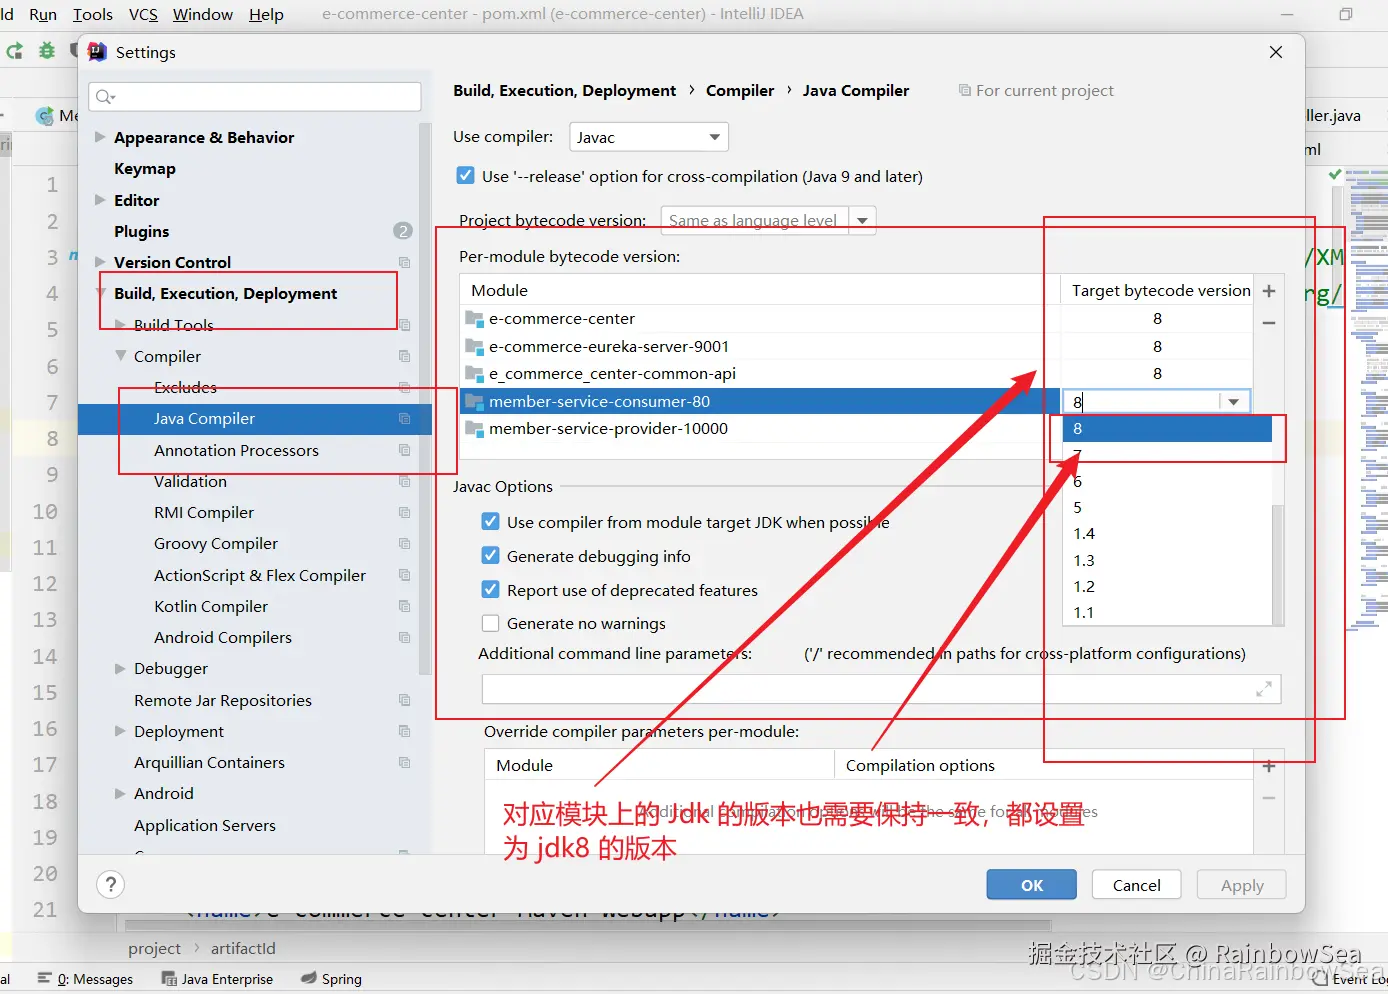The image size is (1388, 994).
Task: Click the add plus icon in Override compiler parameters
Action: tap(1269, 766)
